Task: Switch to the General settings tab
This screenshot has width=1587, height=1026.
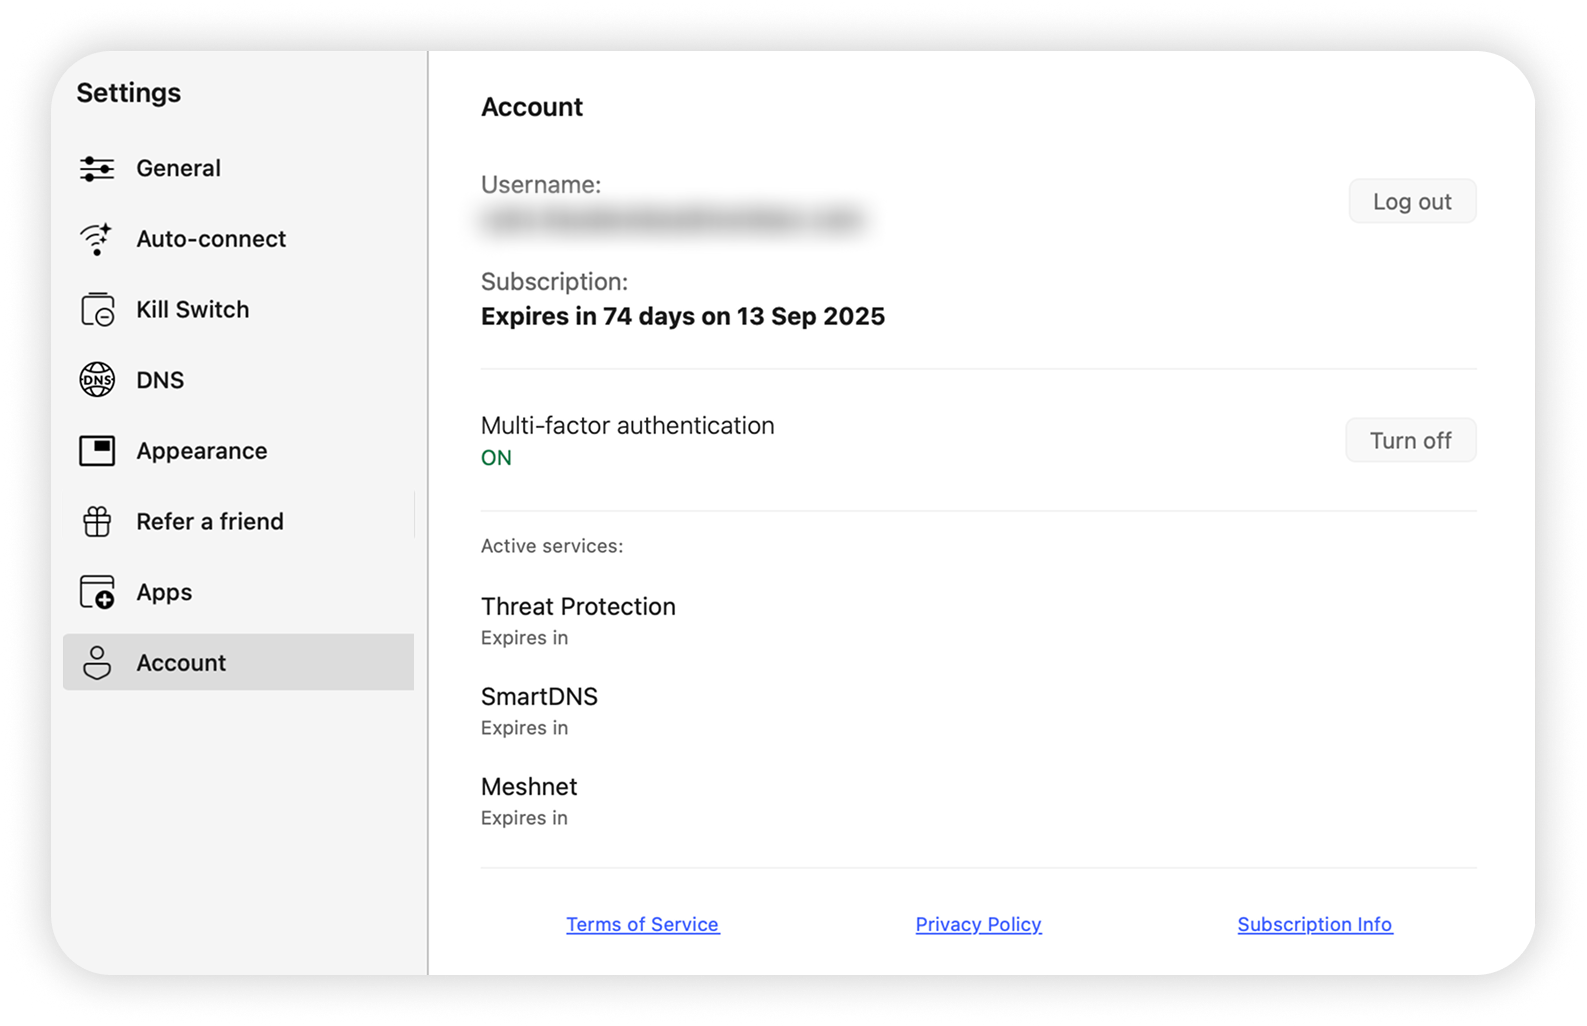Action: click(179, 169)
